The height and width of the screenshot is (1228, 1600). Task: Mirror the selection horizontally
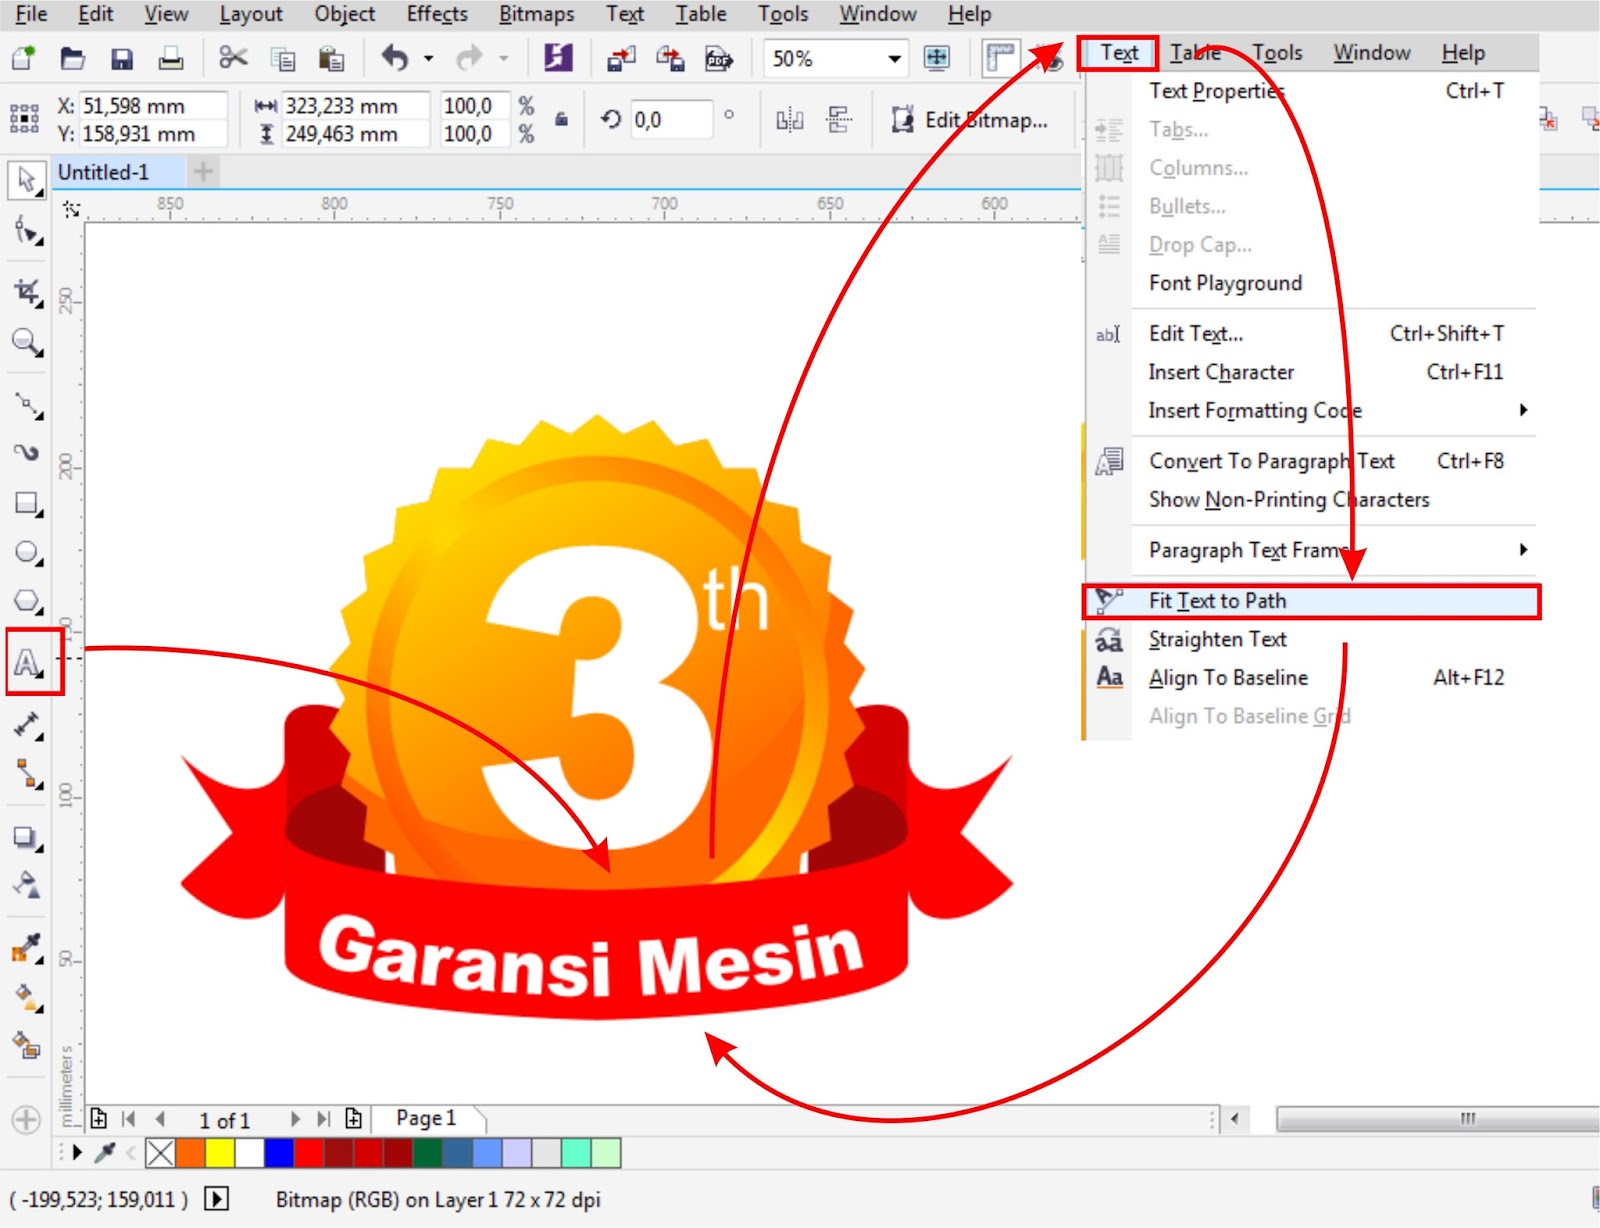point(790,120)
